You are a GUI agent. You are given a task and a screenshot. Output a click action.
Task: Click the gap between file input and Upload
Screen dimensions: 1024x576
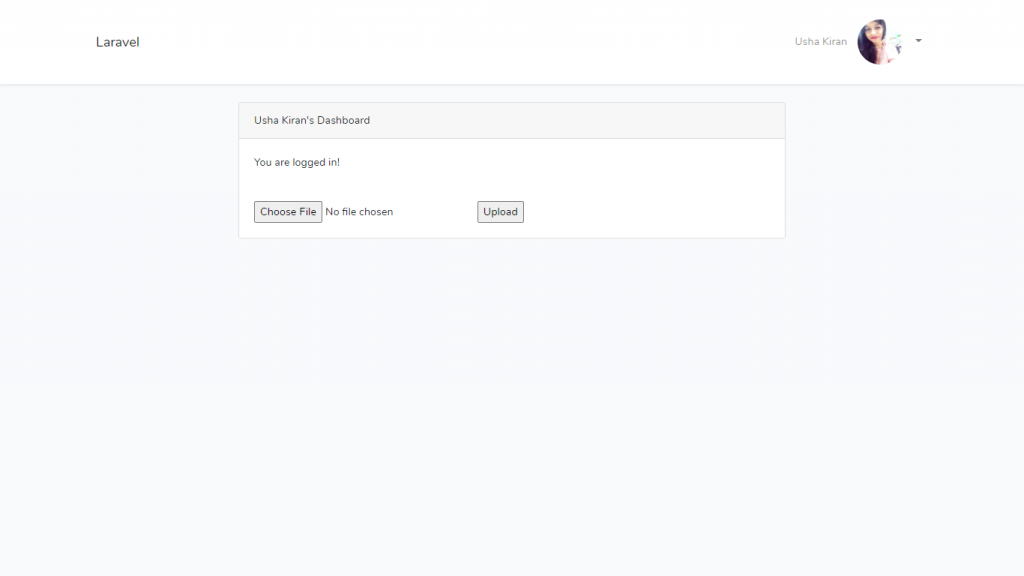click(437, 212)
